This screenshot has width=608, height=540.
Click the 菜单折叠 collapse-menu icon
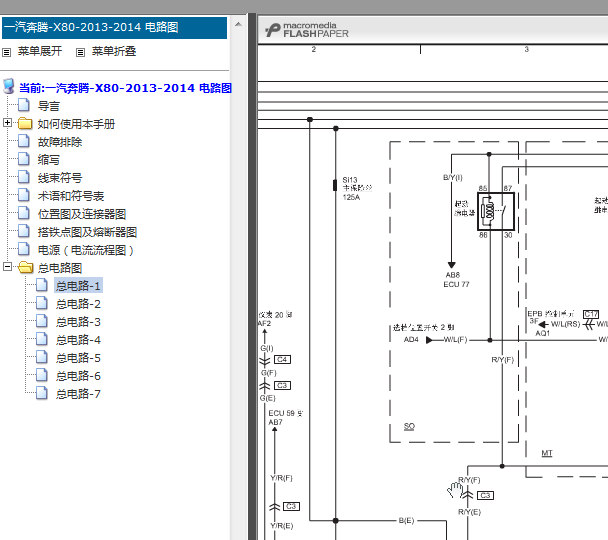(x=80, y=52)
